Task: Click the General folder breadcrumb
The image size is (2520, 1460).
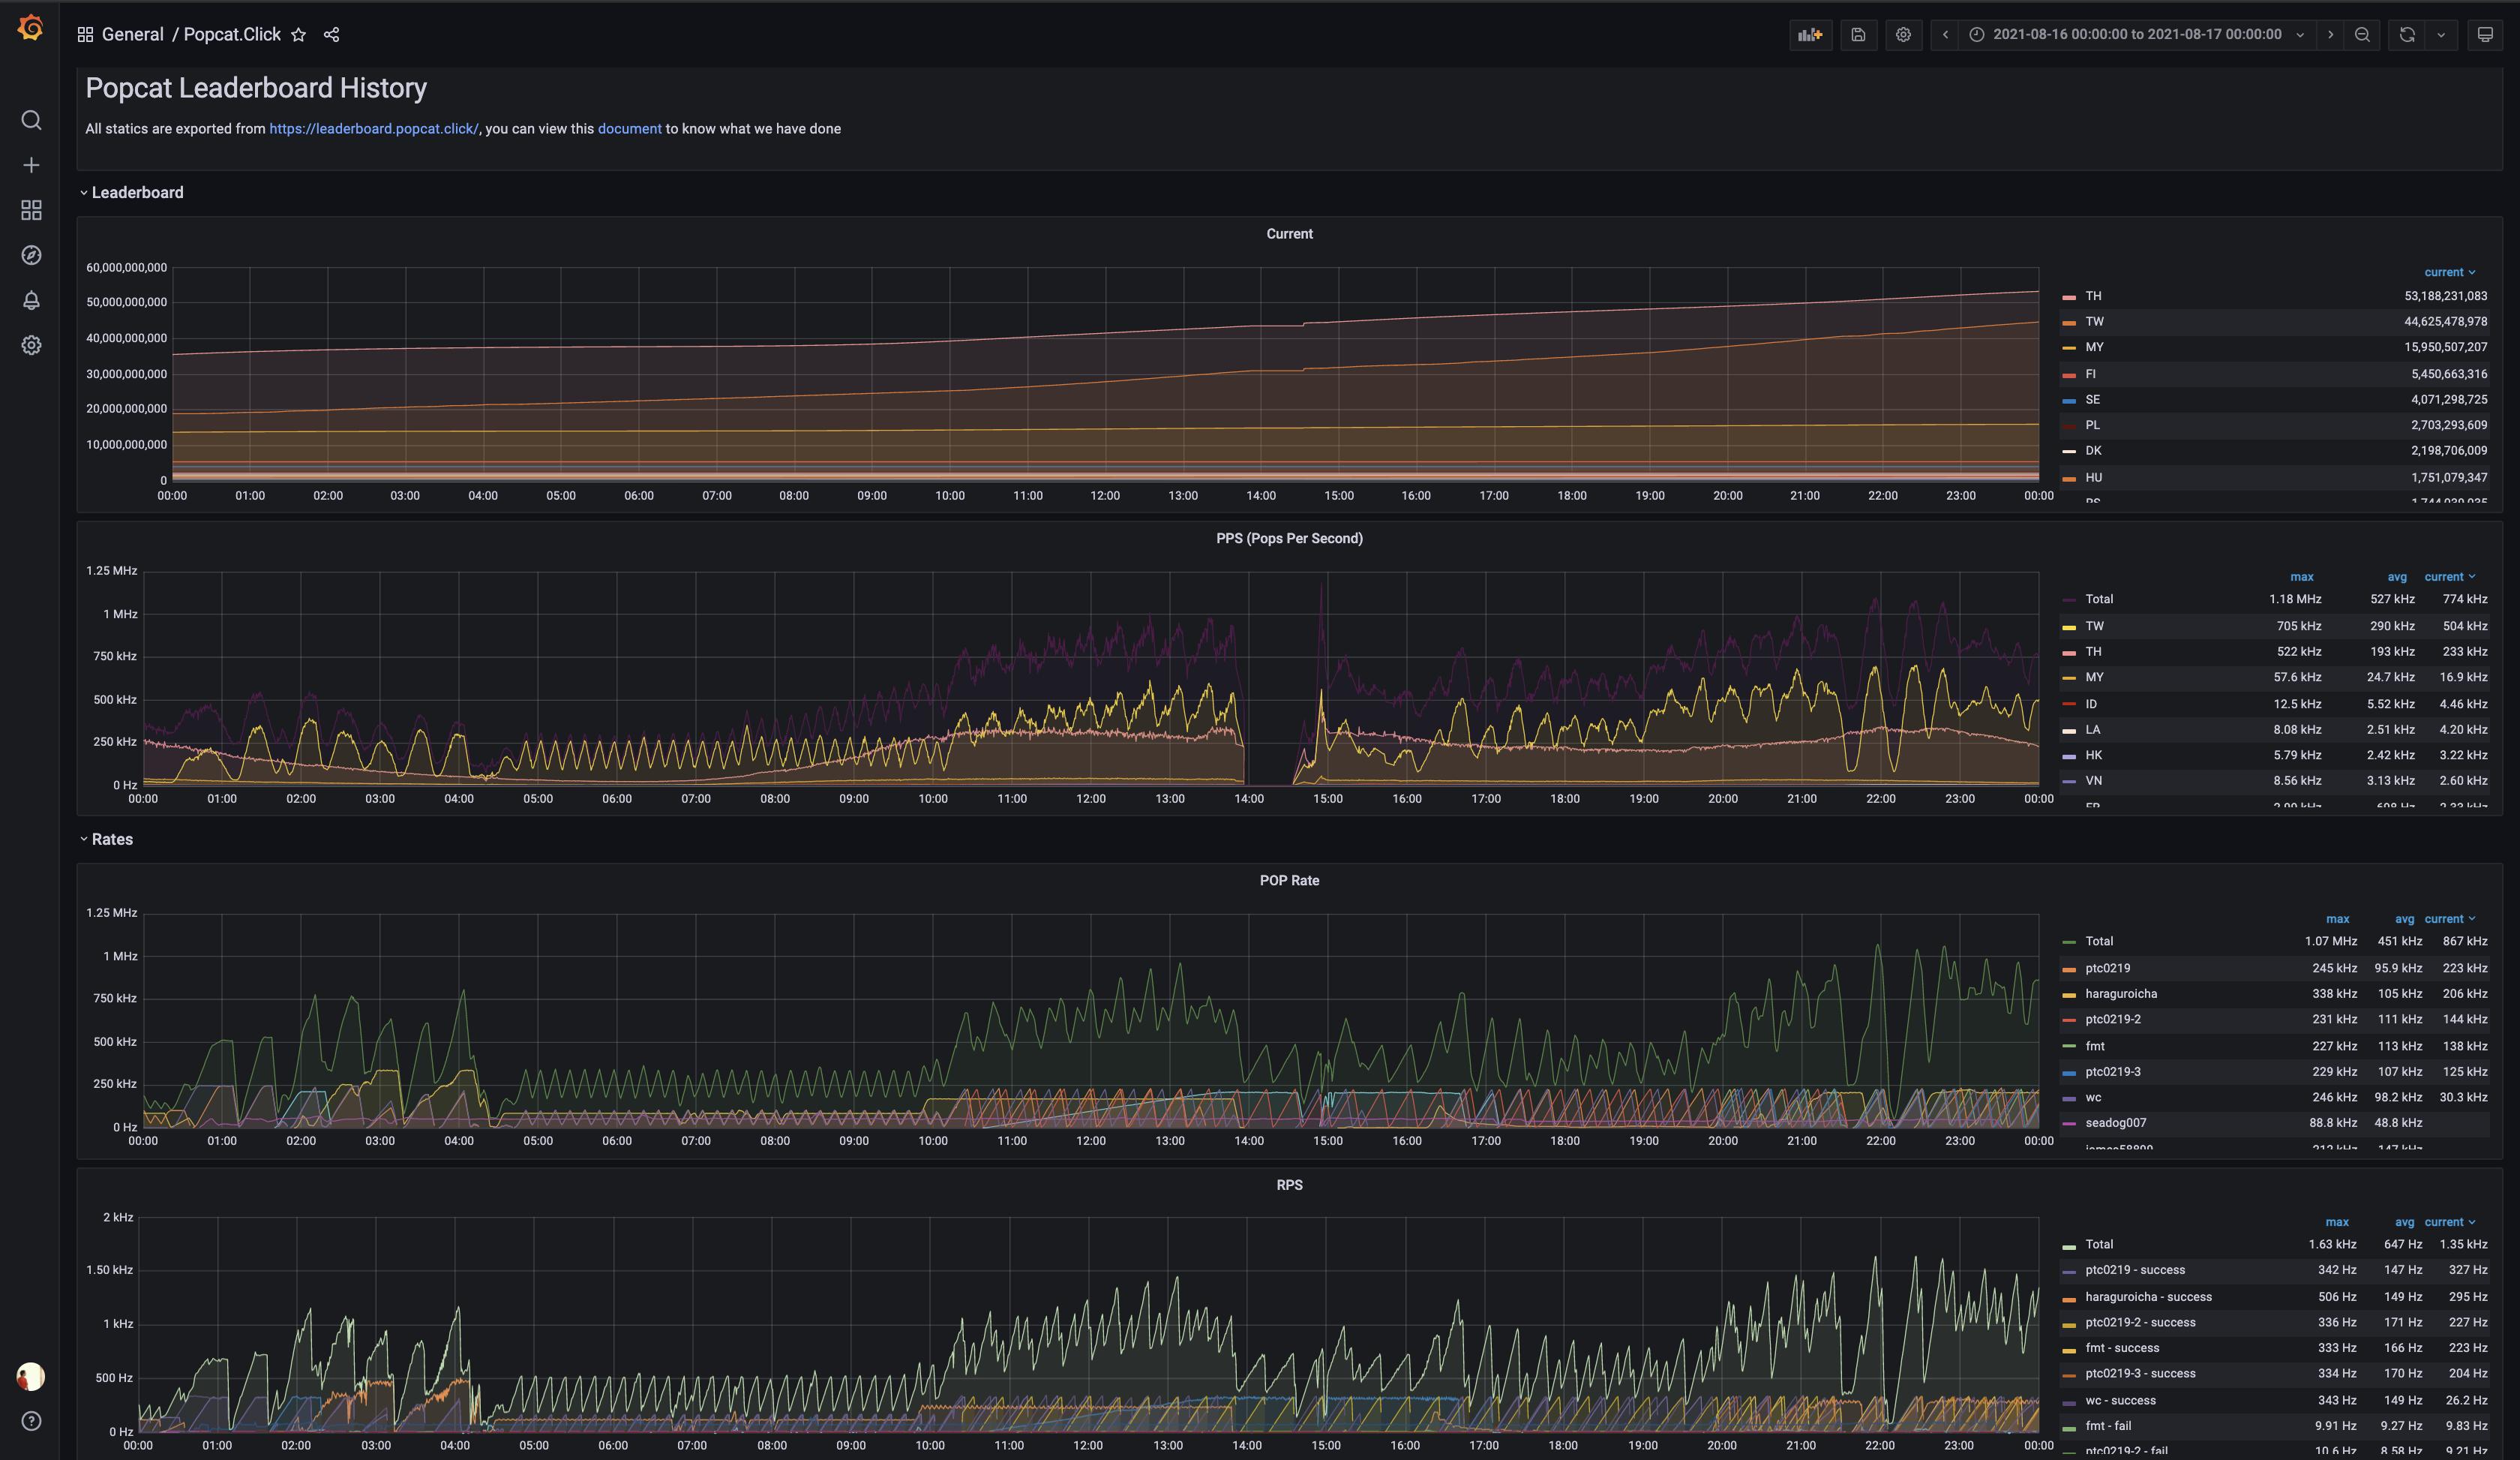Action: point(132,35)
